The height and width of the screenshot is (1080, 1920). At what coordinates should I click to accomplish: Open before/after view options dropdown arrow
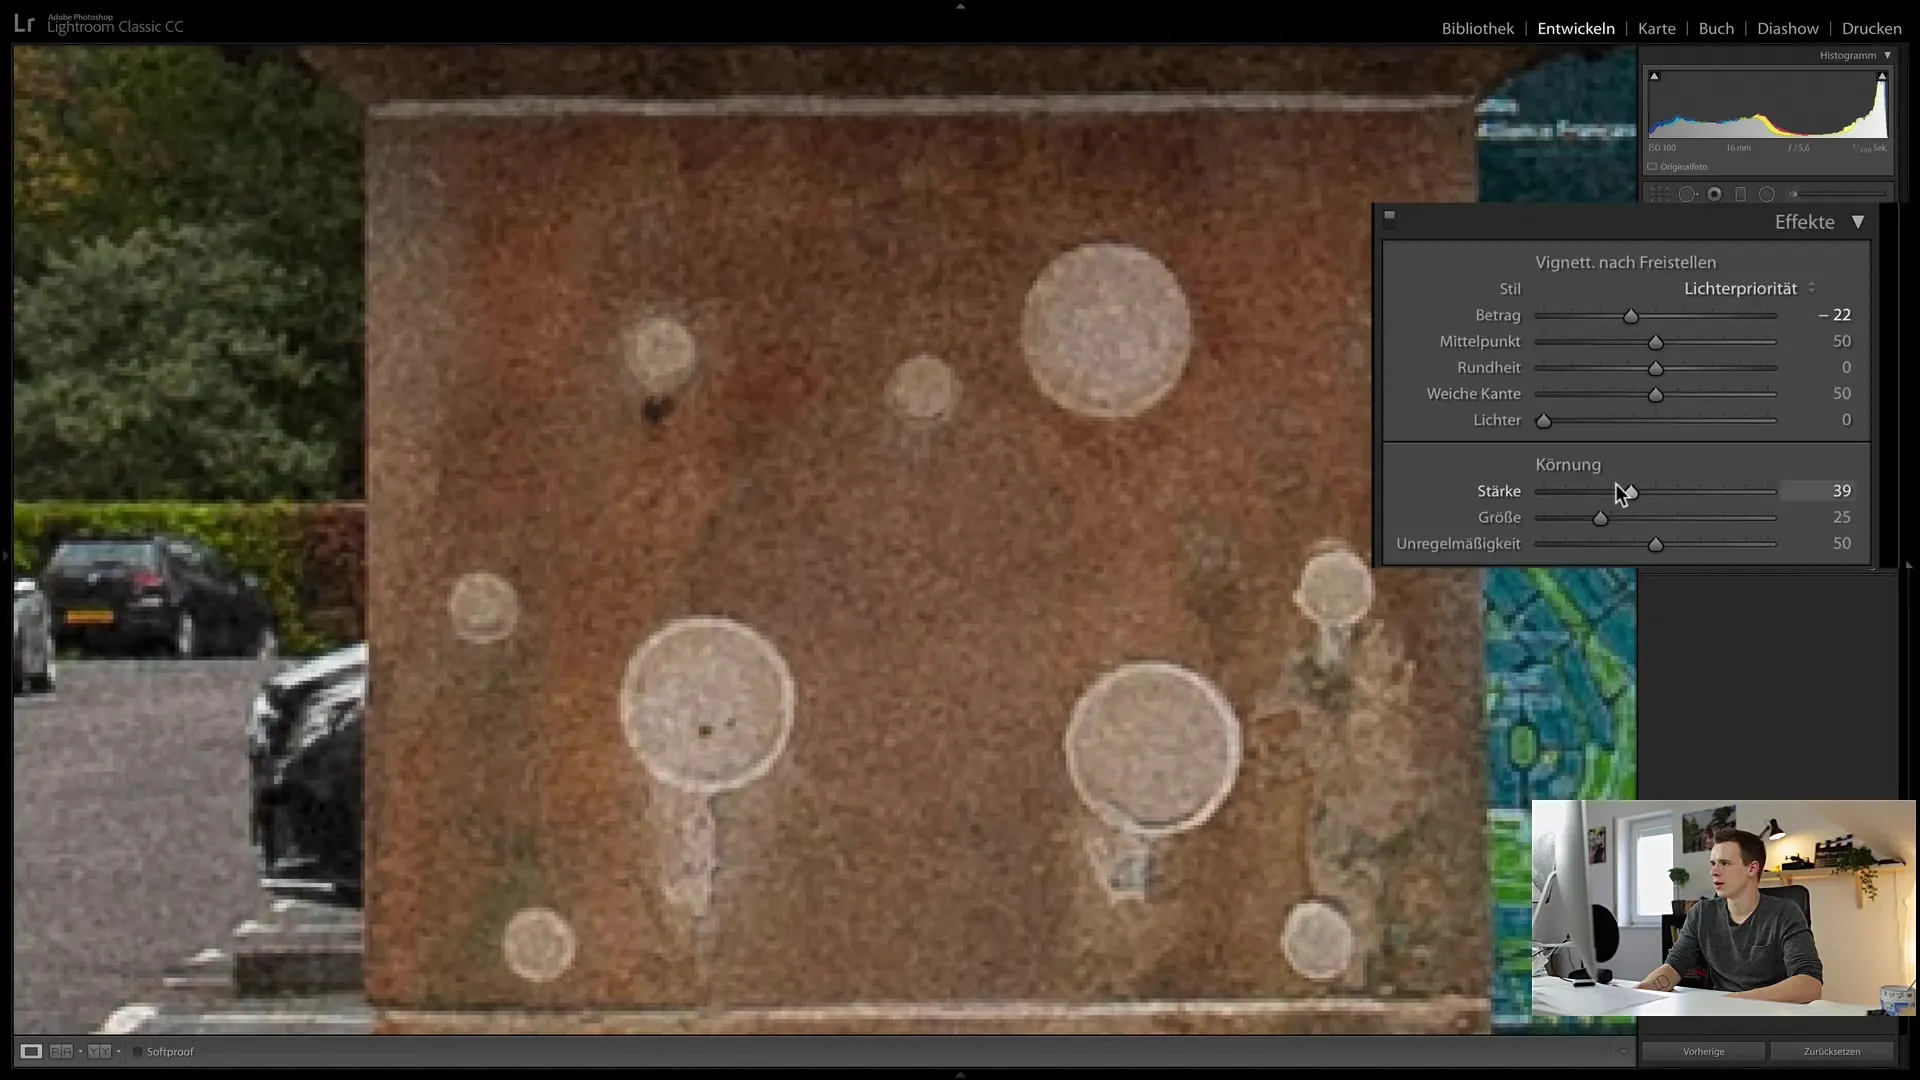click(118, 1051)
